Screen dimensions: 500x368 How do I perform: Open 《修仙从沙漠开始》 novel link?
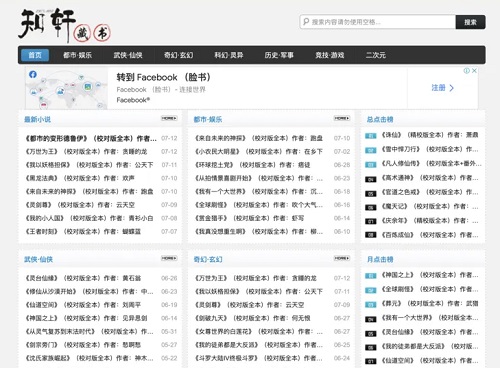pyautogui.click(x=89, y=292)
